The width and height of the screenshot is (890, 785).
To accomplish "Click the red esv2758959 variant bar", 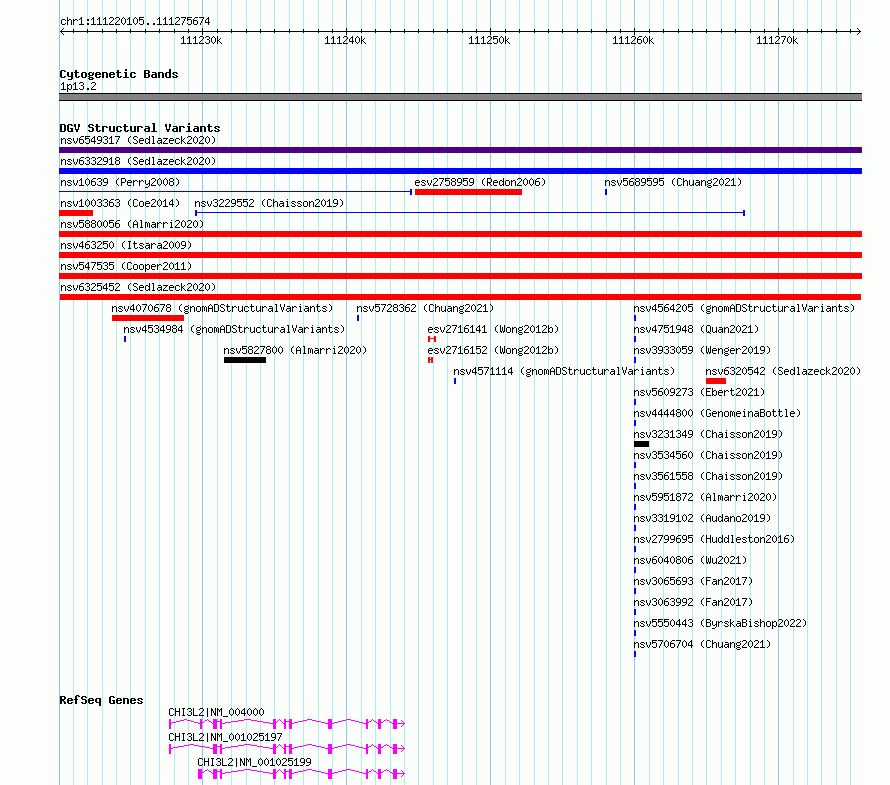I will [x=468, y=192].
